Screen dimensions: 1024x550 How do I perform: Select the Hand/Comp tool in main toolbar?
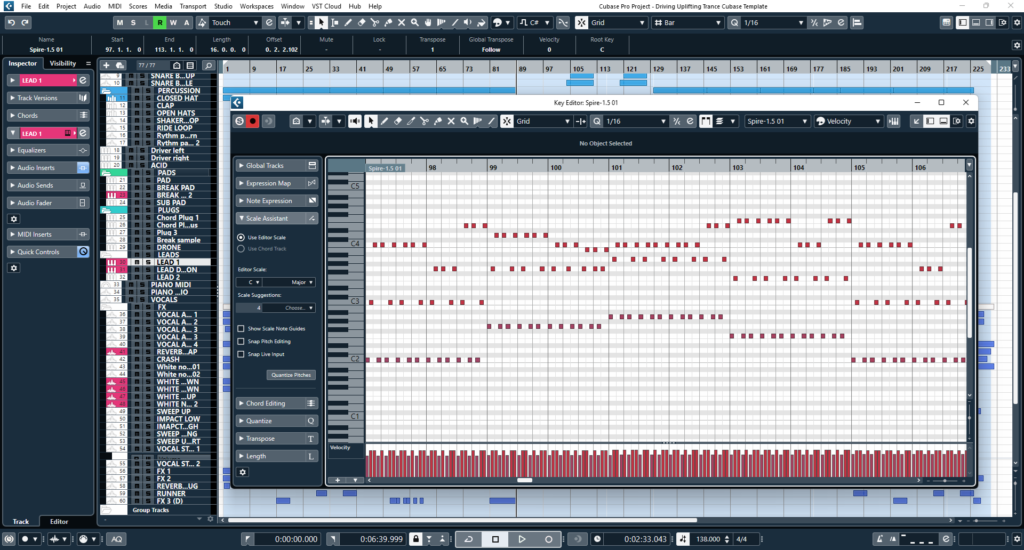click(428, 22)
